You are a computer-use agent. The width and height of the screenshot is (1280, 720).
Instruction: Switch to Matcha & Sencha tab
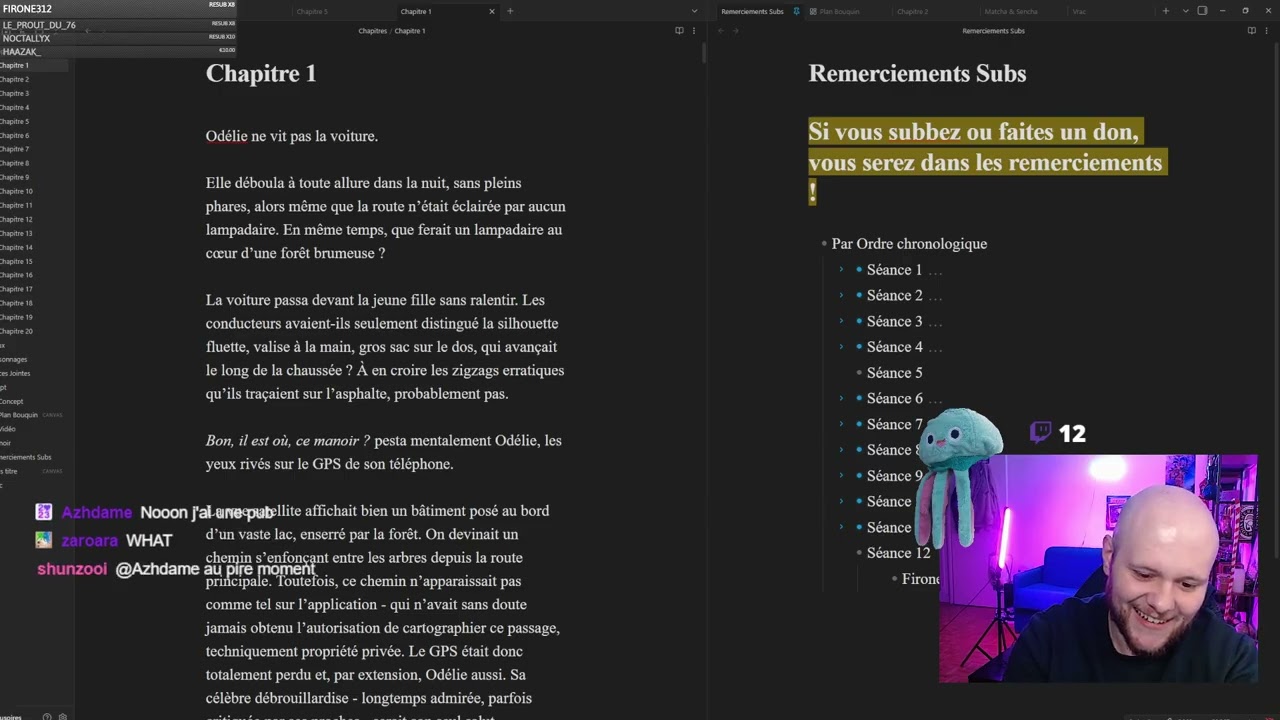pyautogui.click(x=1011, y=11)
